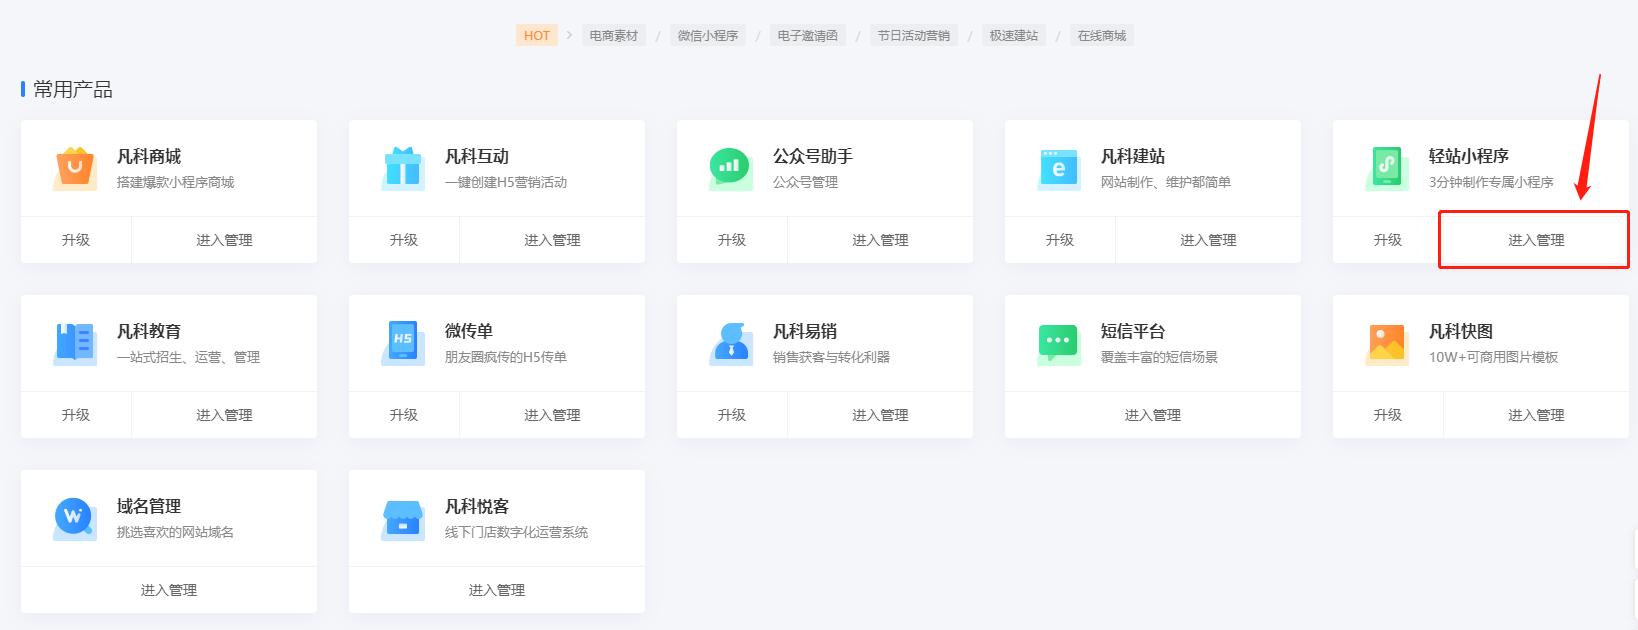The image size is (1638, 630).
Task: Click the 公众号助手 chat bubble icon
Action: pyautogui.click(x=730, y=169)
